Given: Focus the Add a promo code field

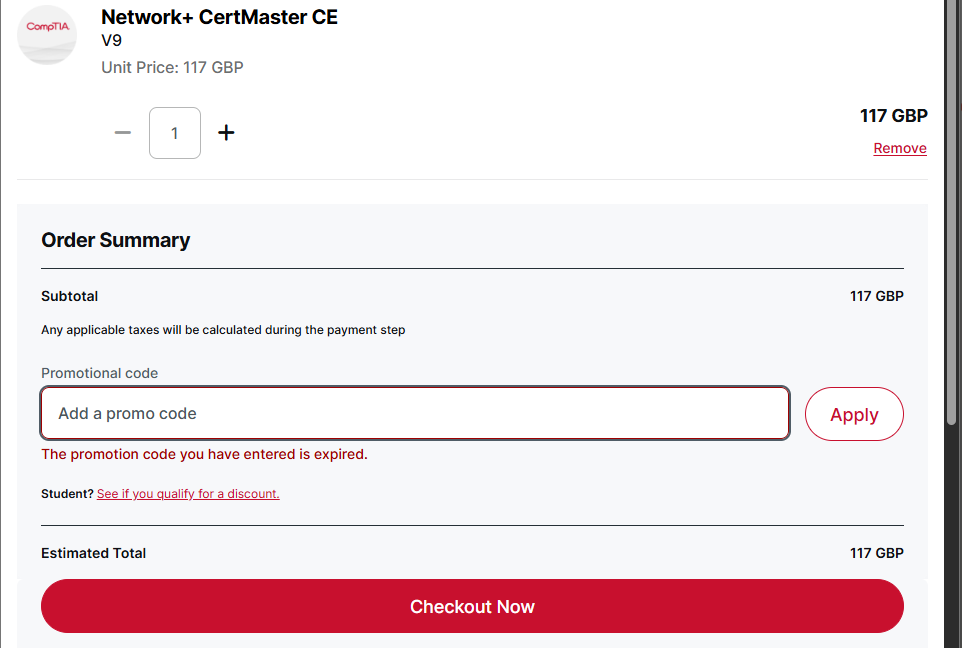Looking at the screenshot, I should click(415, 413).
